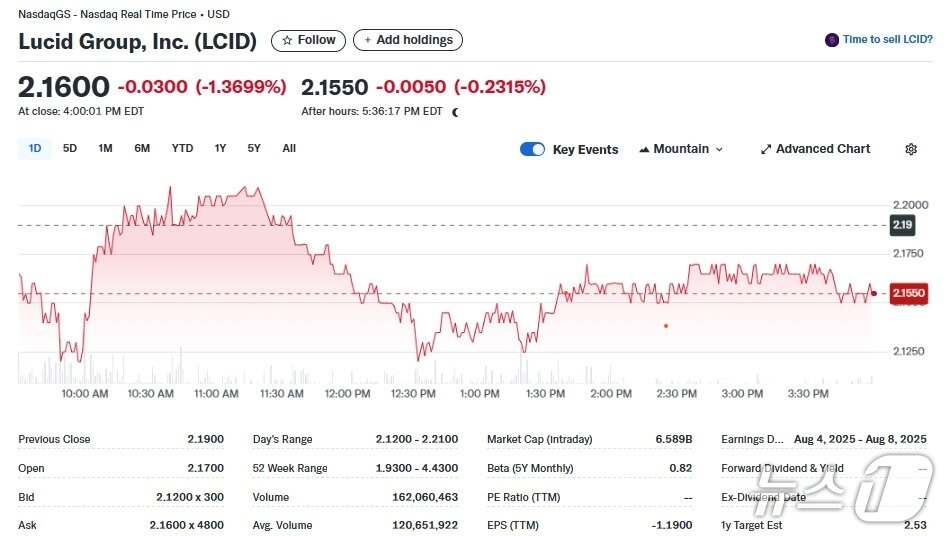
Task: Show the 5Y chart range
Action: click(x=254, y=148)
